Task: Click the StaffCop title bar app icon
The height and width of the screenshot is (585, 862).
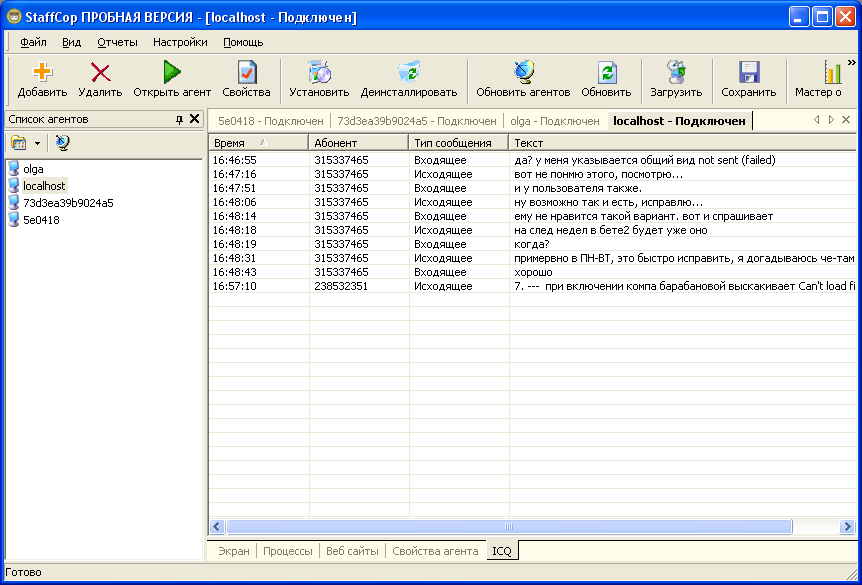Action: click(14, 17)
